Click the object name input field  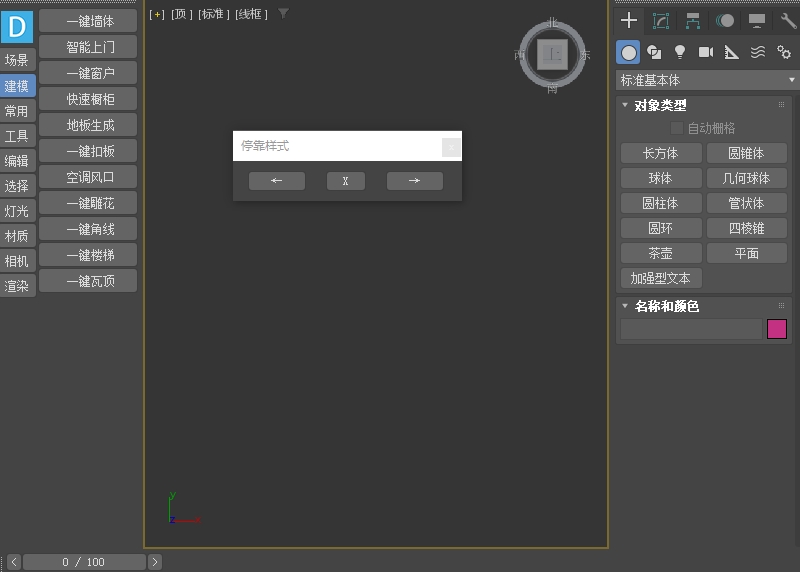tap(691, 329)
